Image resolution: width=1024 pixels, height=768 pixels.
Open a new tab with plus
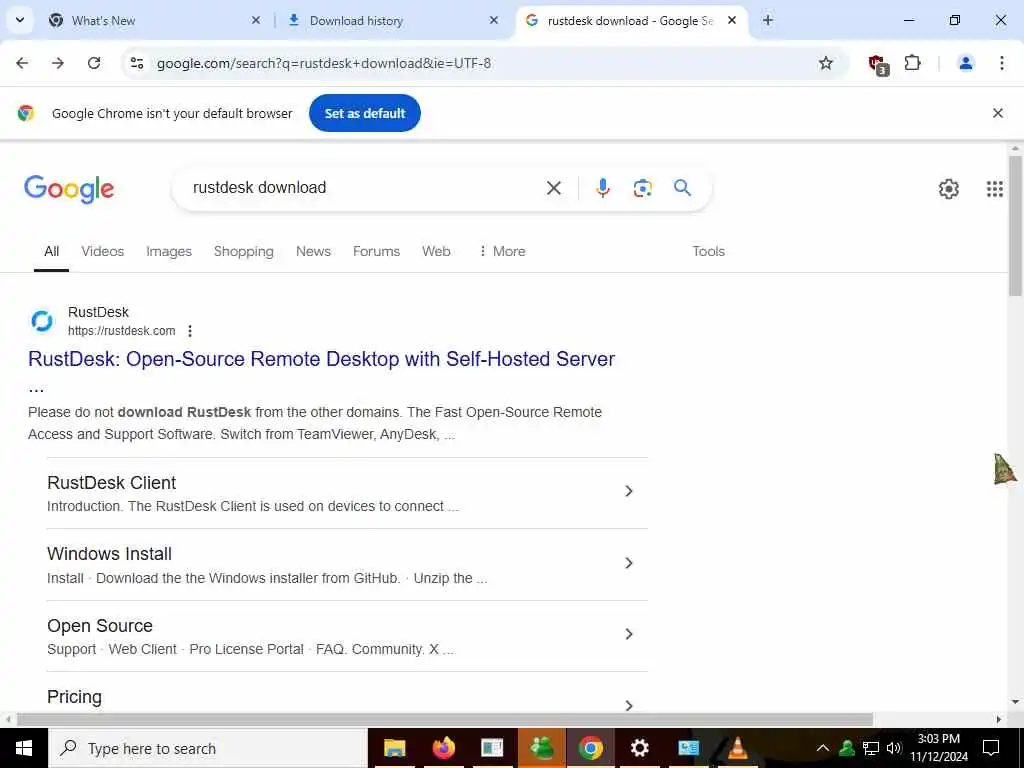tap(768, 20)
